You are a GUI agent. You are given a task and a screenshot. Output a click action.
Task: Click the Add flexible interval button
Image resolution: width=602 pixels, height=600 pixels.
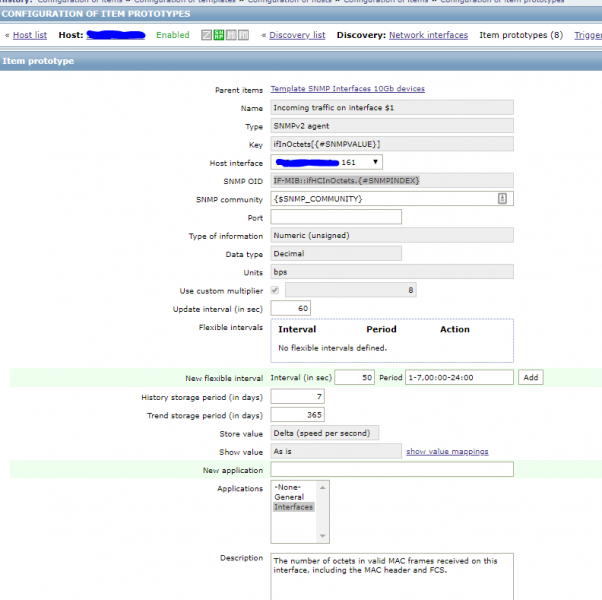(x=531, y=377)
